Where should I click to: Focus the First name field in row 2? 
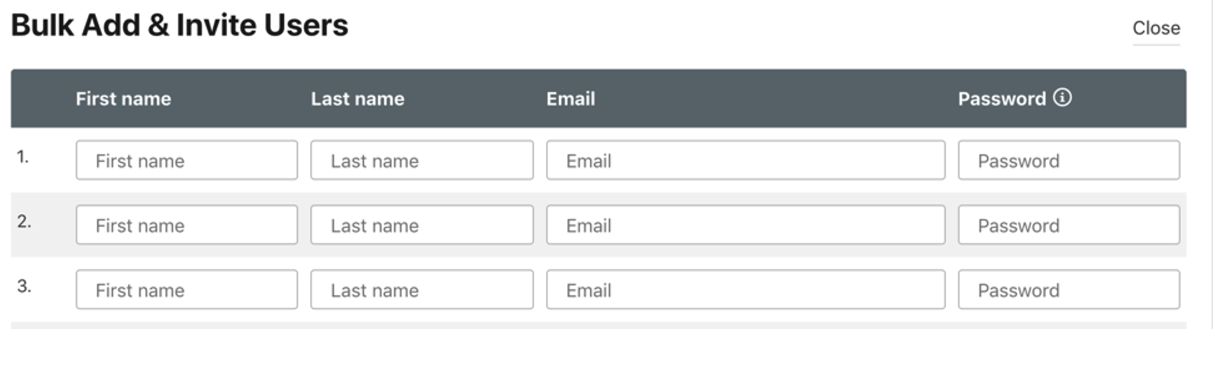187,225
